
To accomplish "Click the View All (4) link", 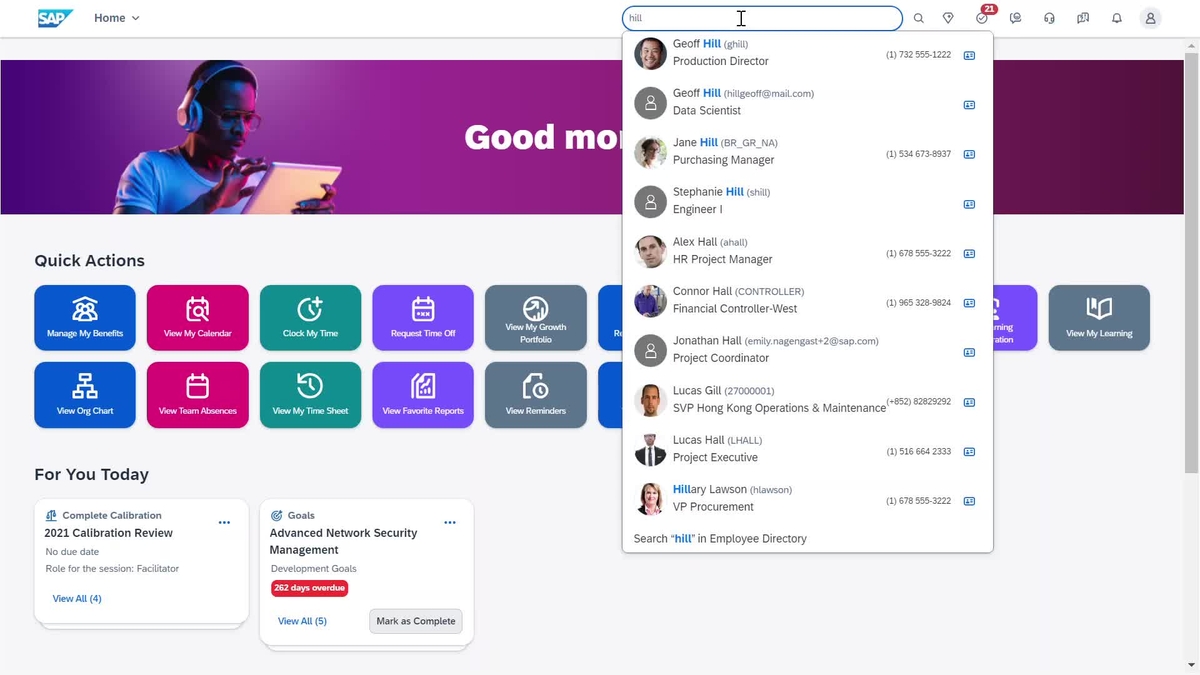I will (77, 599).
